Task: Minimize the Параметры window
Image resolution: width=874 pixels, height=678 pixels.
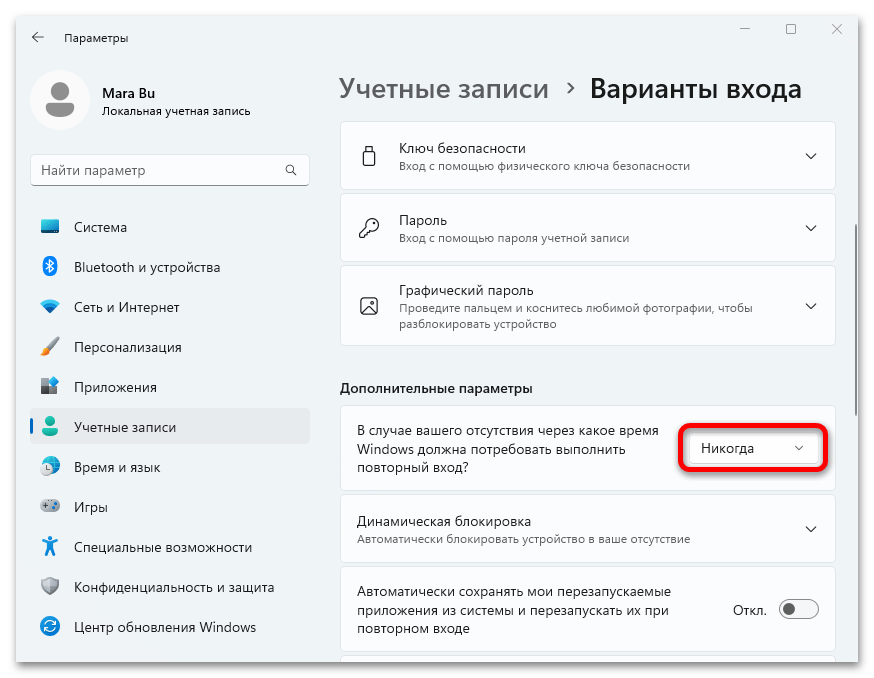Action: click(745, 29)
